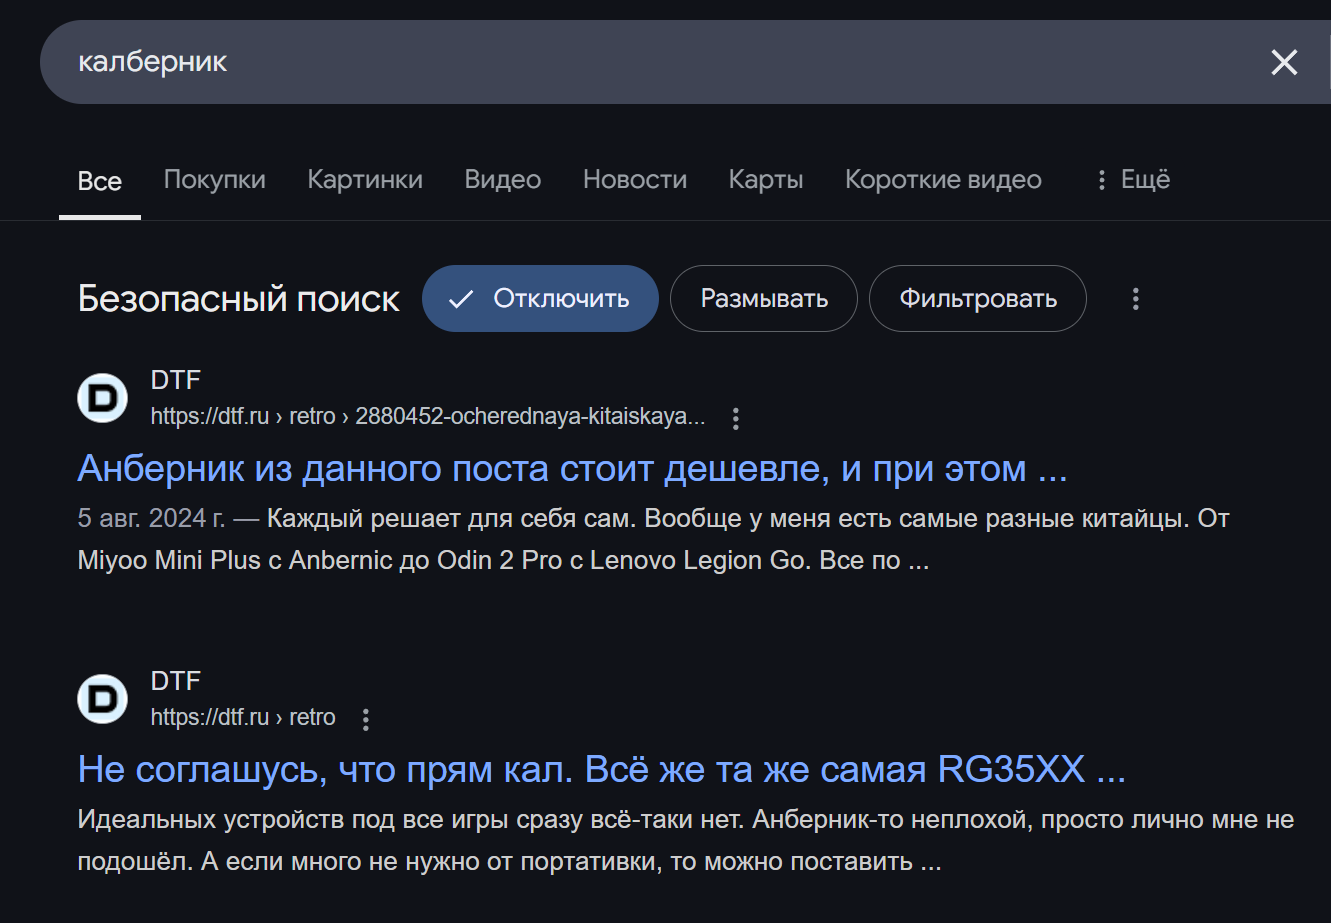Open the result Не соглашусь, что прям кал
Image resolution: width=1331 pixels, height=923 pixels.
coord(602,769)
